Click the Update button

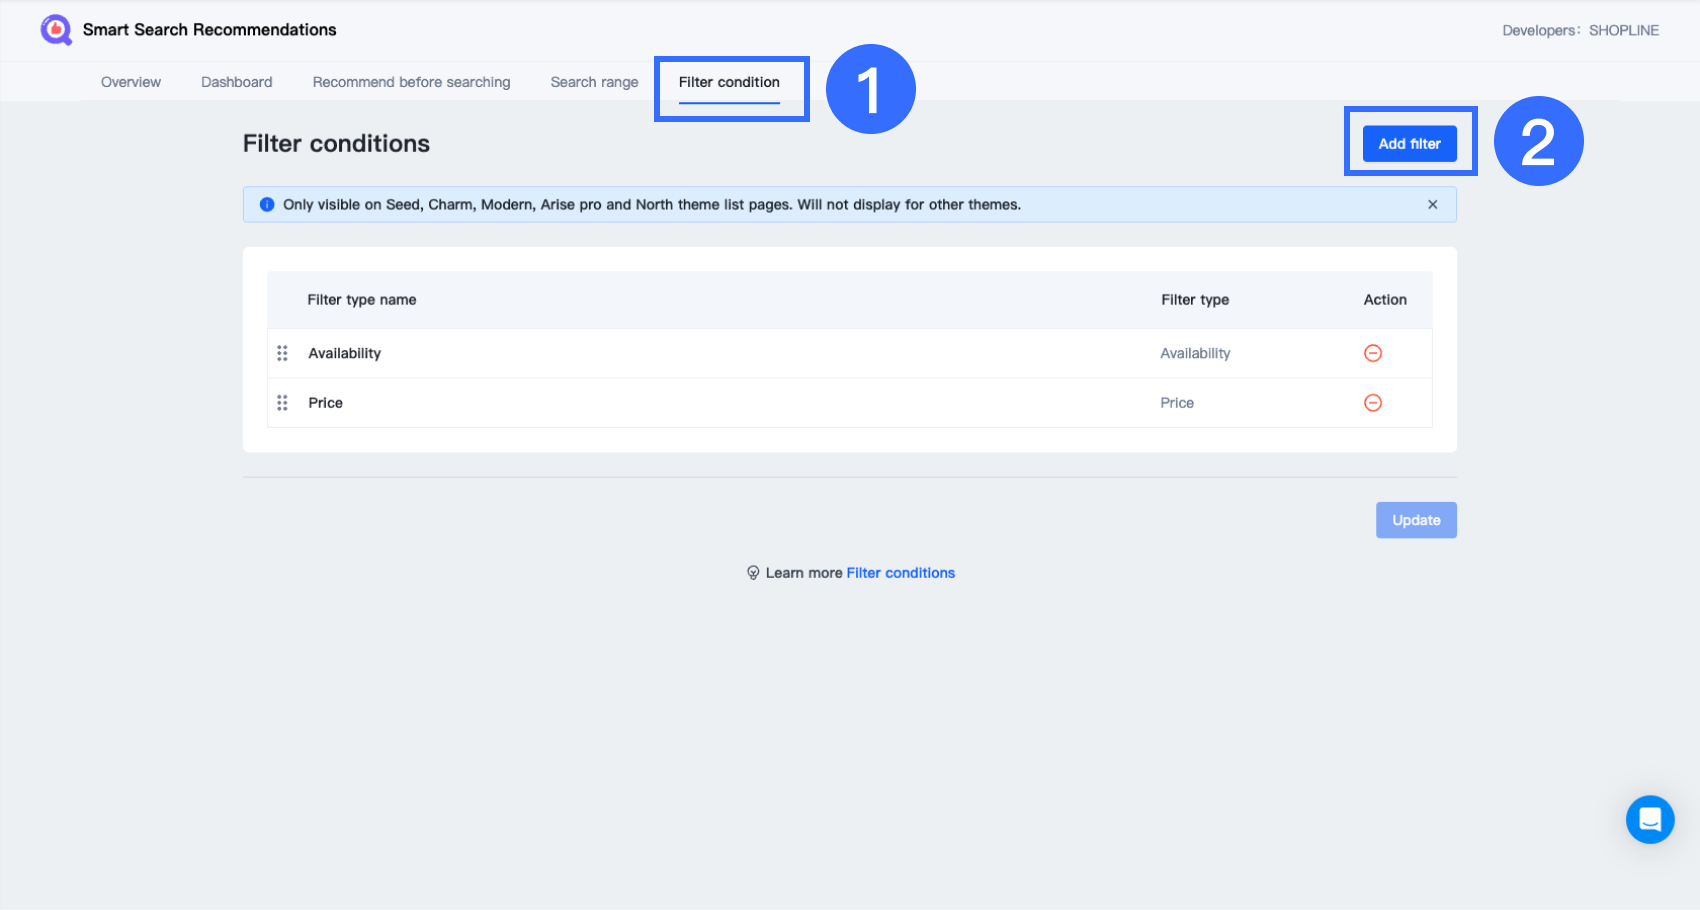coord(1416,520)
